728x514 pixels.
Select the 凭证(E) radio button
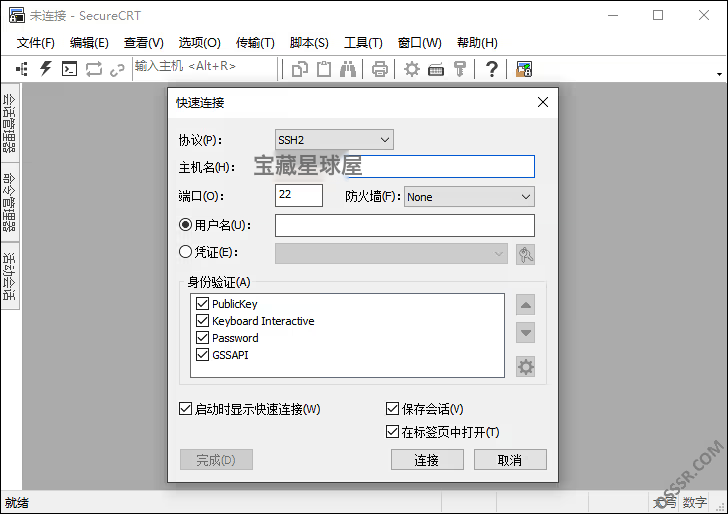tap(185, 252)
